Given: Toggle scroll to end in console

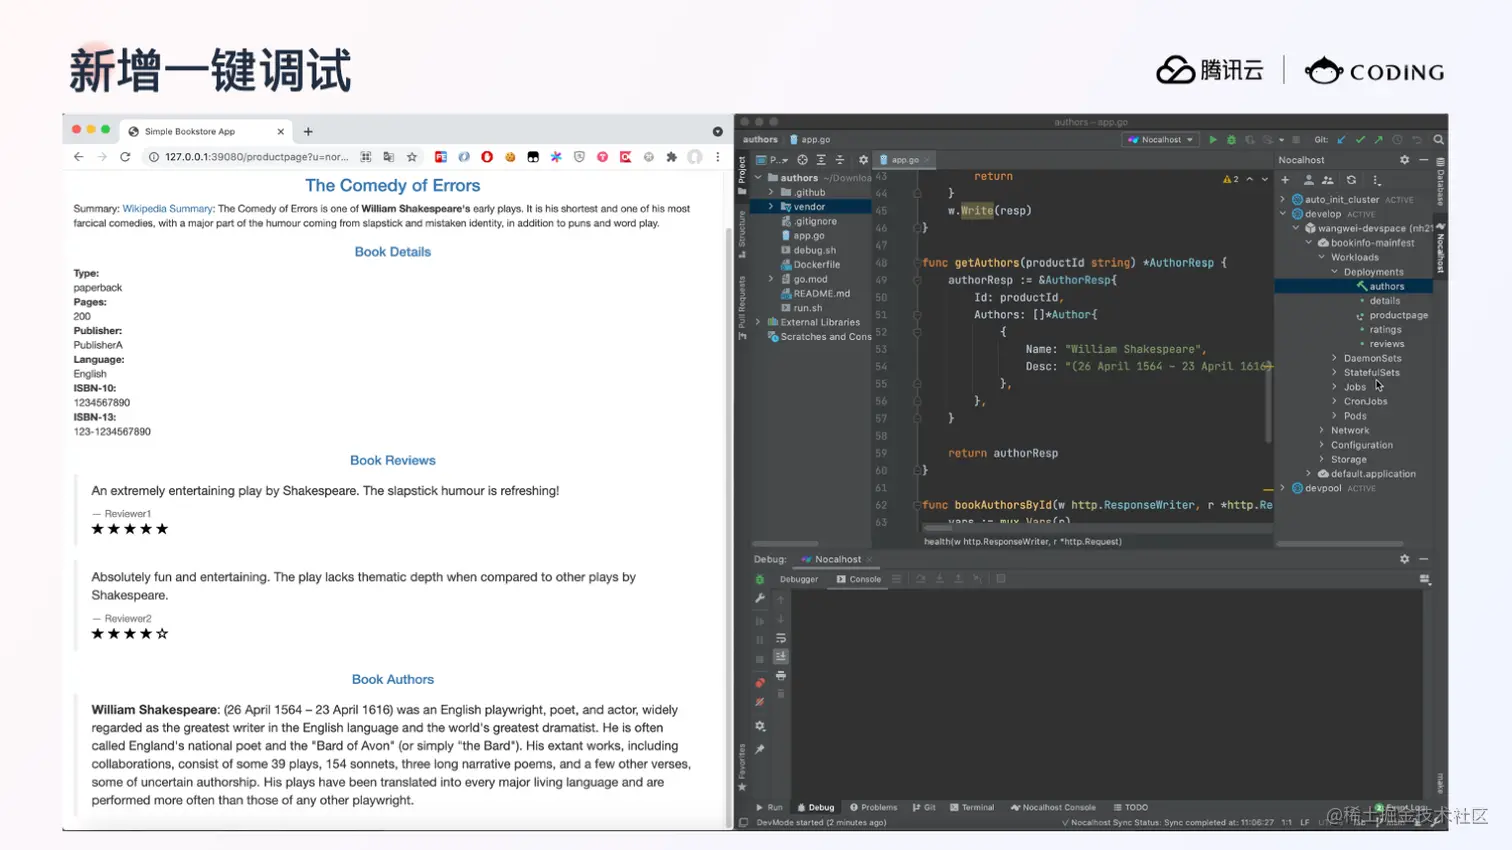Looking at the screenshot, I should pos(781,657).
